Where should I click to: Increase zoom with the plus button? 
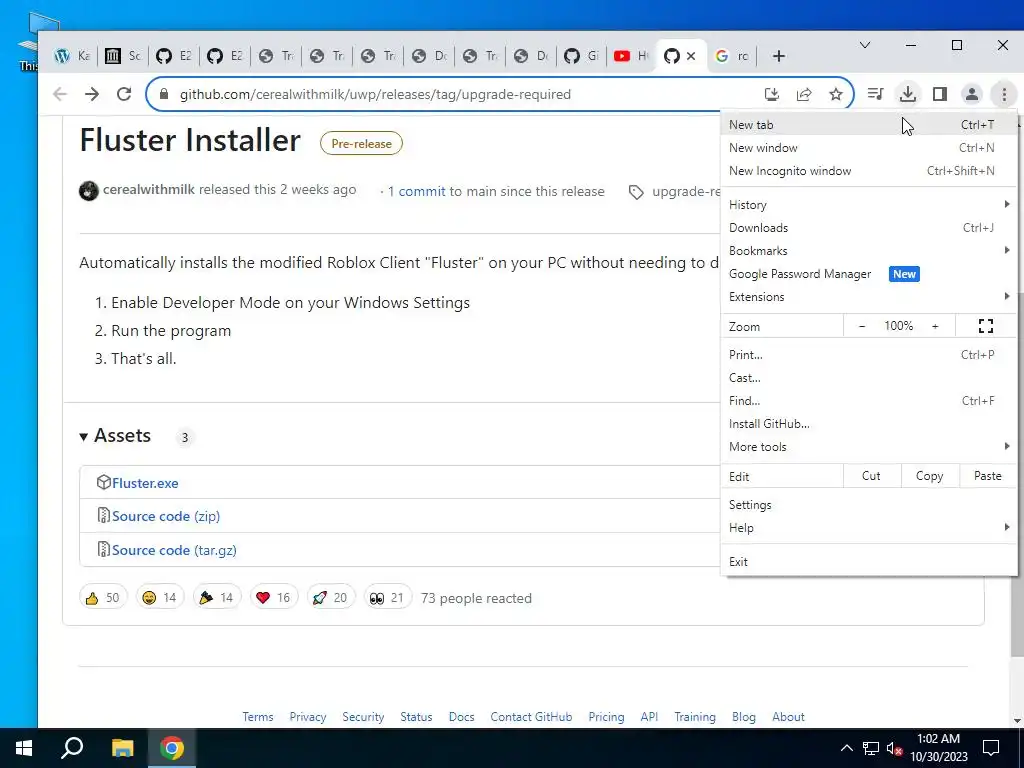(x=935, y=326)
